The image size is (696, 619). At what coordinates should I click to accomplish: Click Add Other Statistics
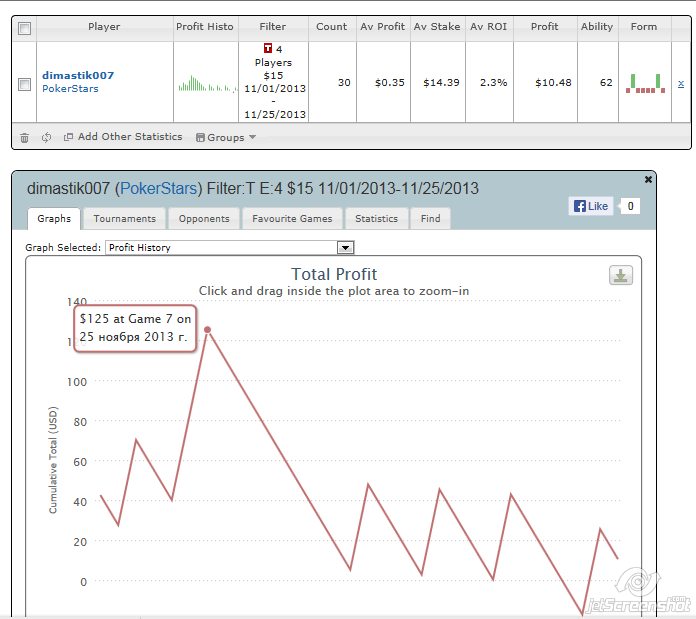click(123, 137)
